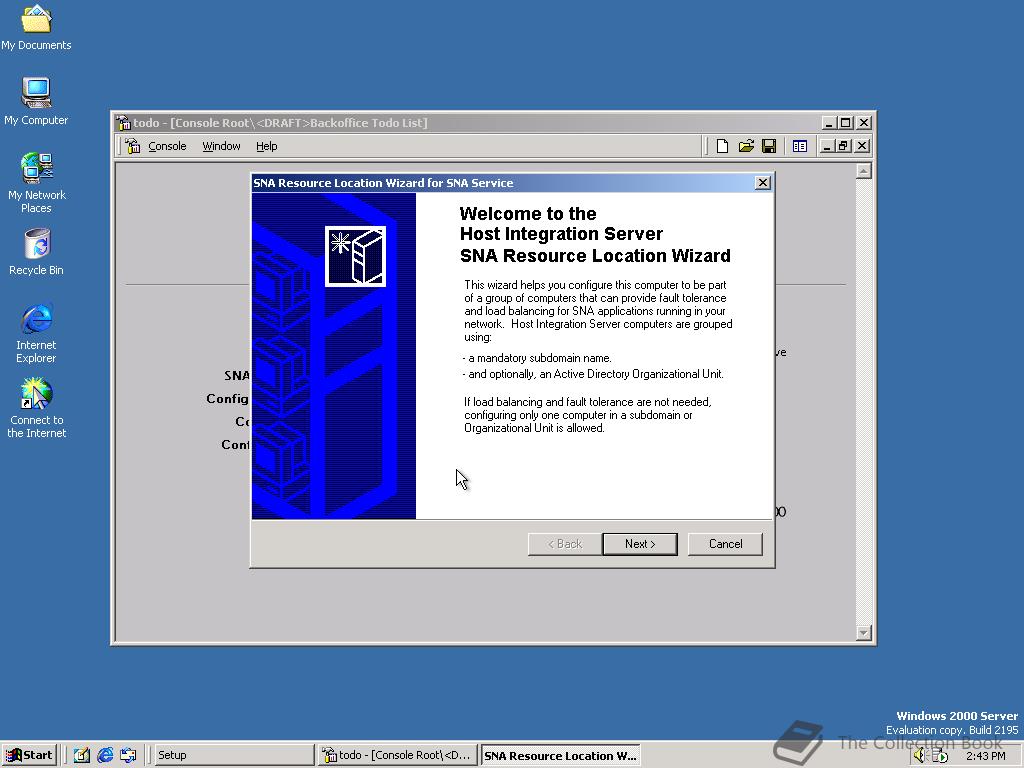Click the Save floppy disk toolbar icon
The height and width of the screenshot is (768, 1024).
pyautogui.click(x=769, y=146)
